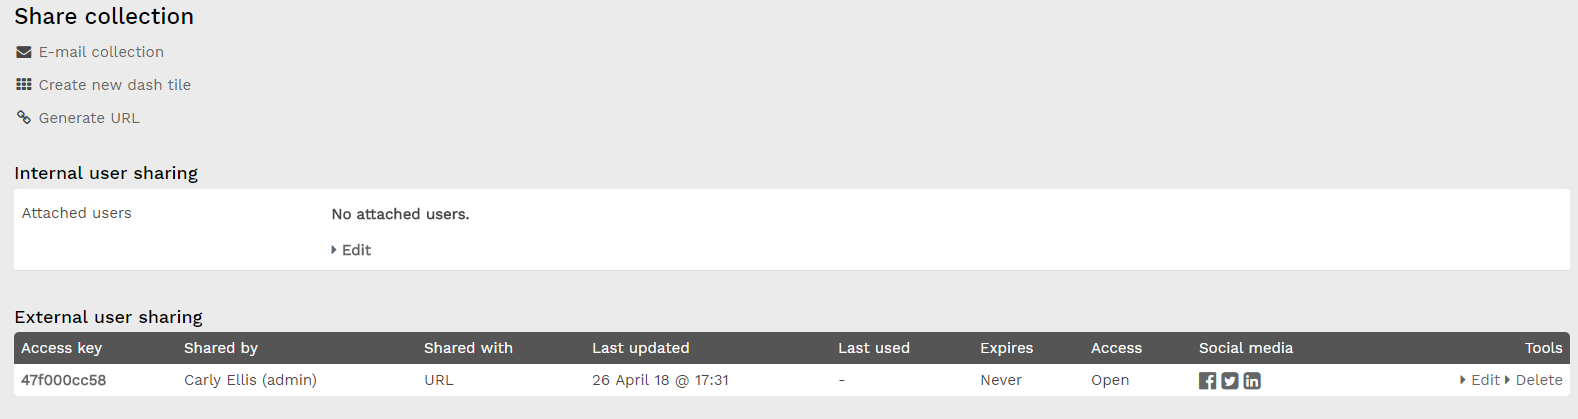
Task: Click the grid icon for new dash tile
Action: coord(24,85)
